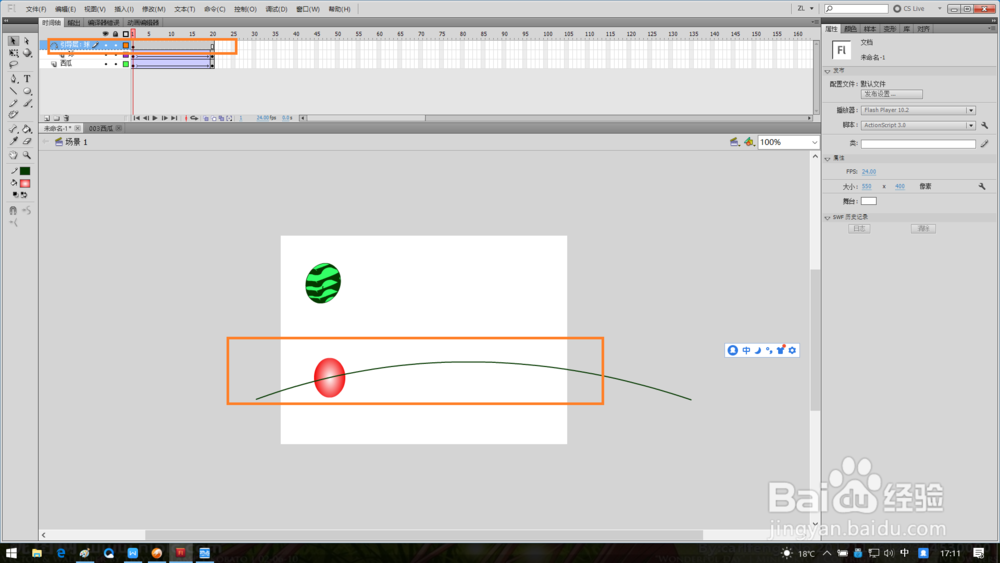The image size is (1000, 563).
Task: Toggle outline swatch of guide layer
Action: 126,45
